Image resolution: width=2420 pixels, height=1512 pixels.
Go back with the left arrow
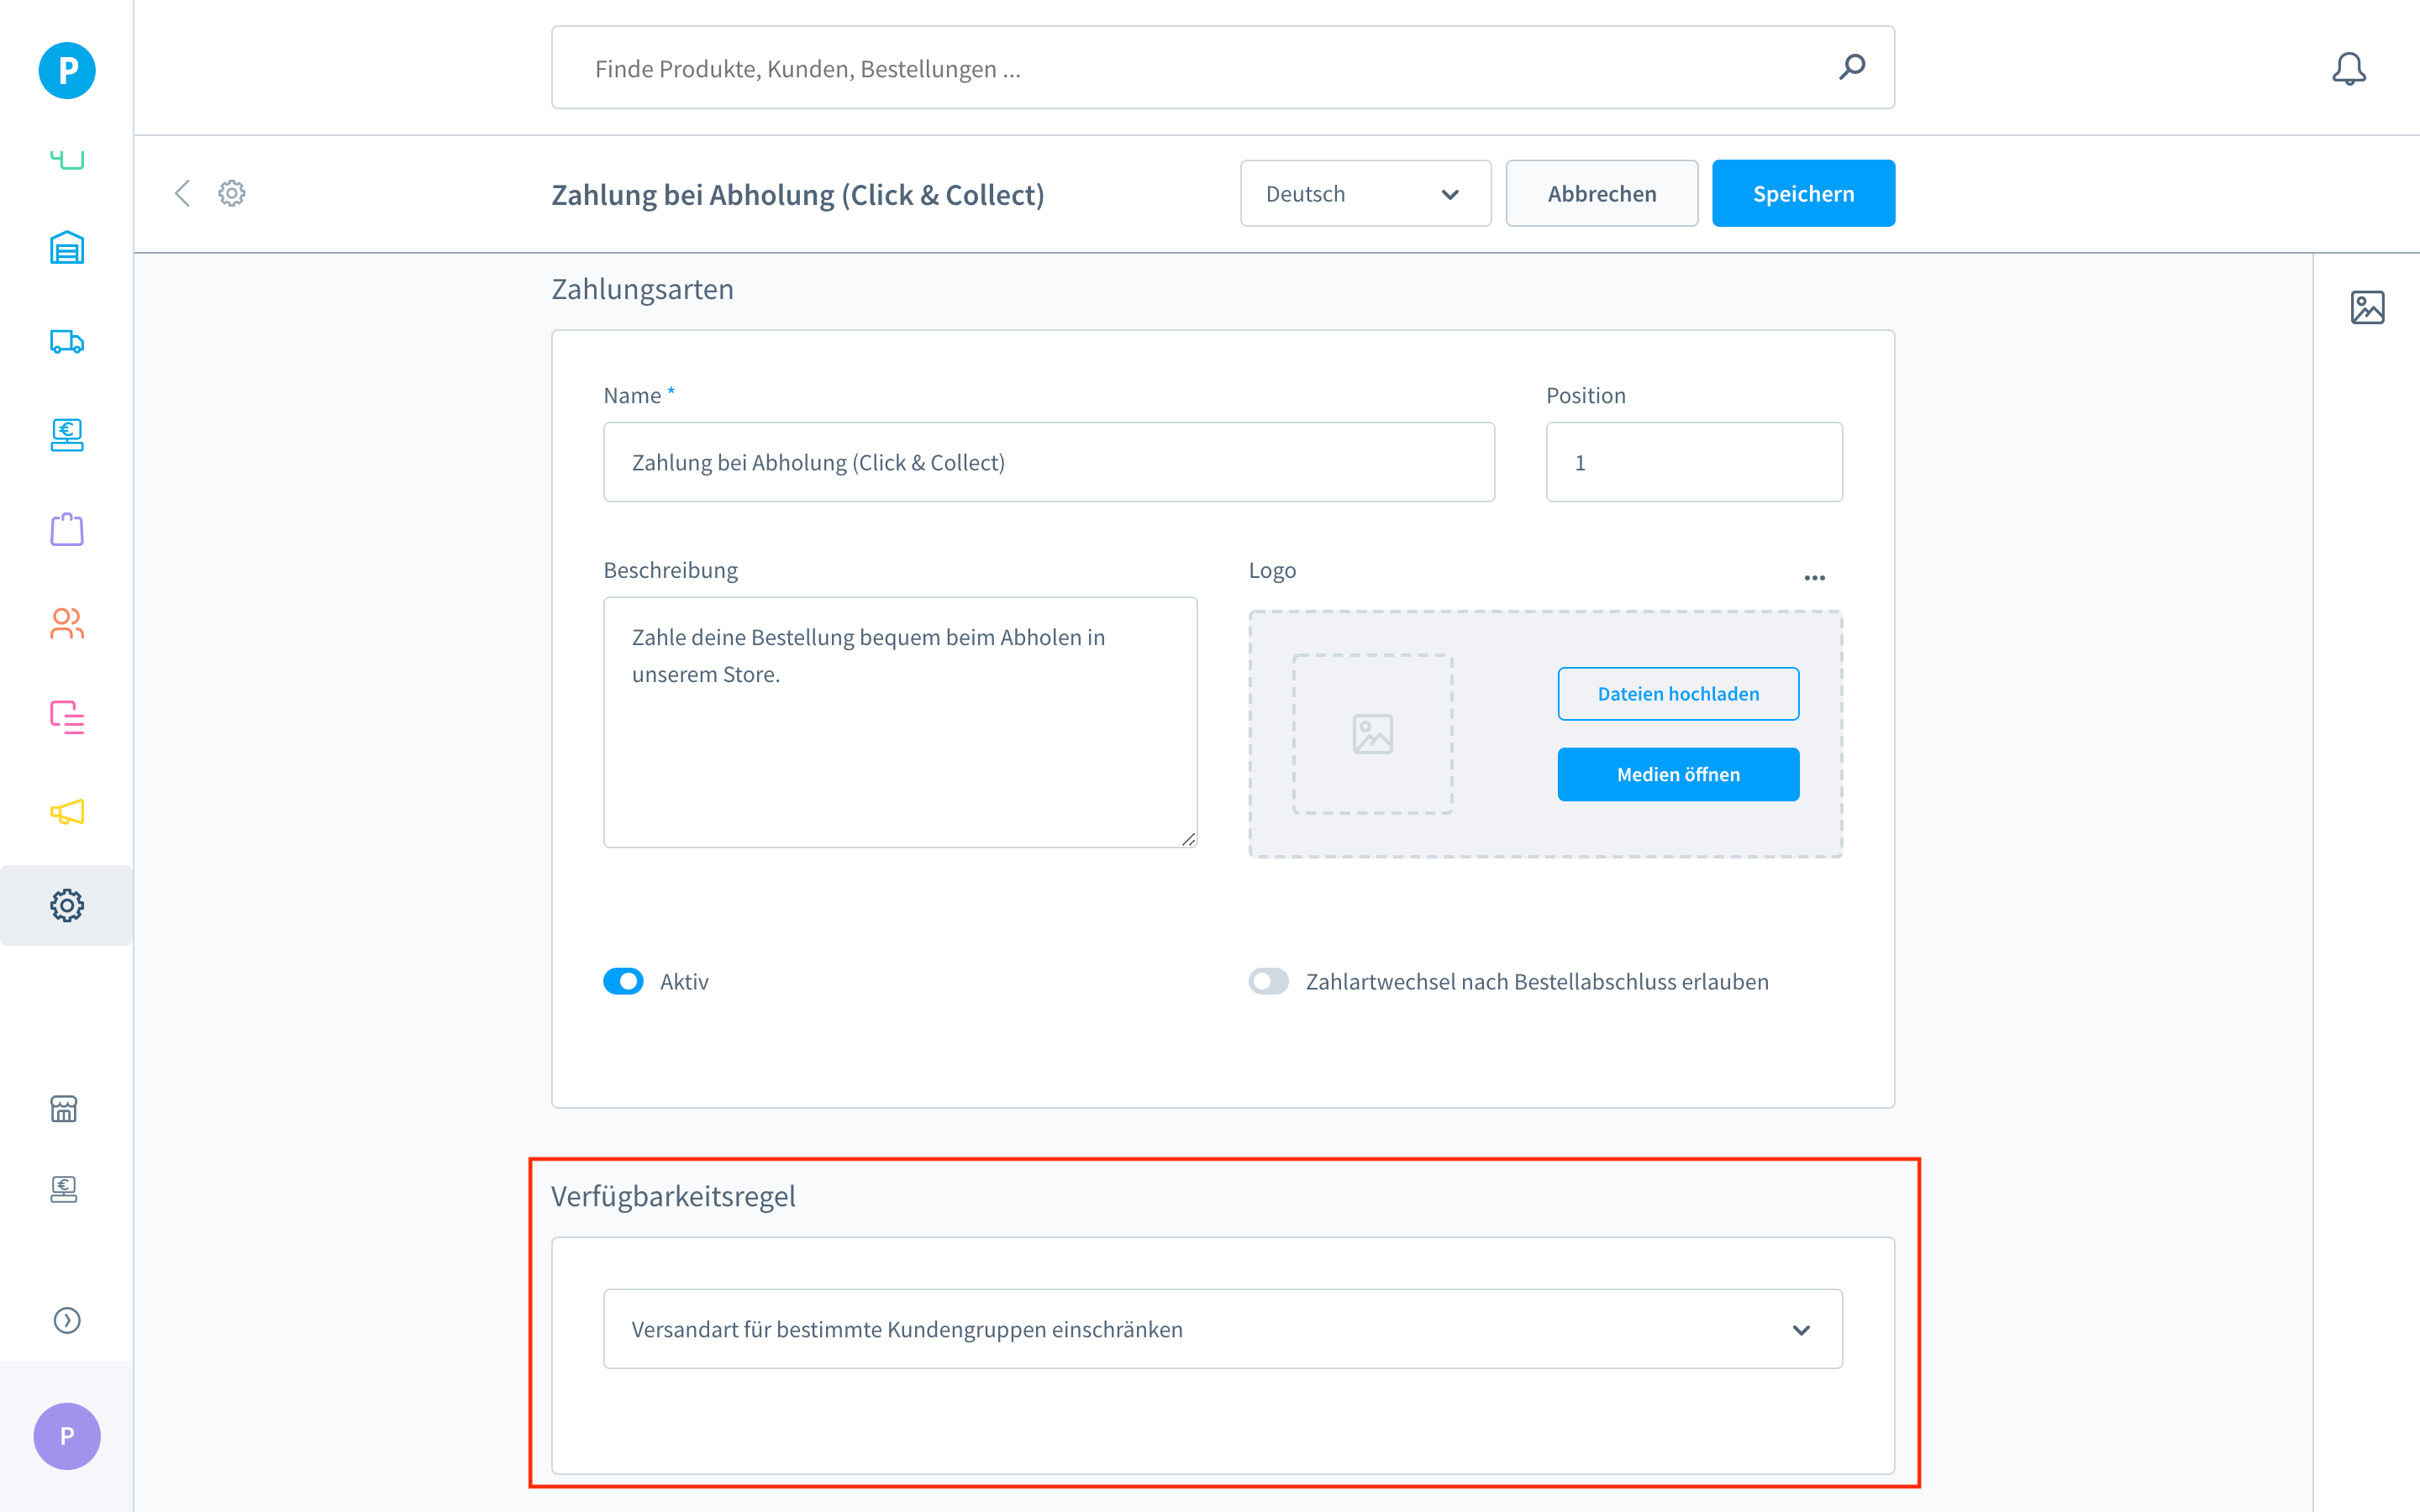(182, 193)
